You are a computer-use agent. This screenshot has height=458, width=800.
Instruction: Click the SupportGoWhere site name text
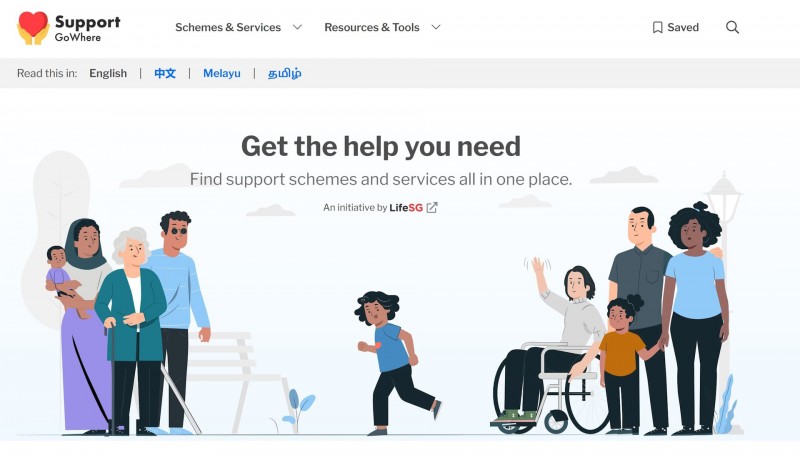click(x=87, y=28)
